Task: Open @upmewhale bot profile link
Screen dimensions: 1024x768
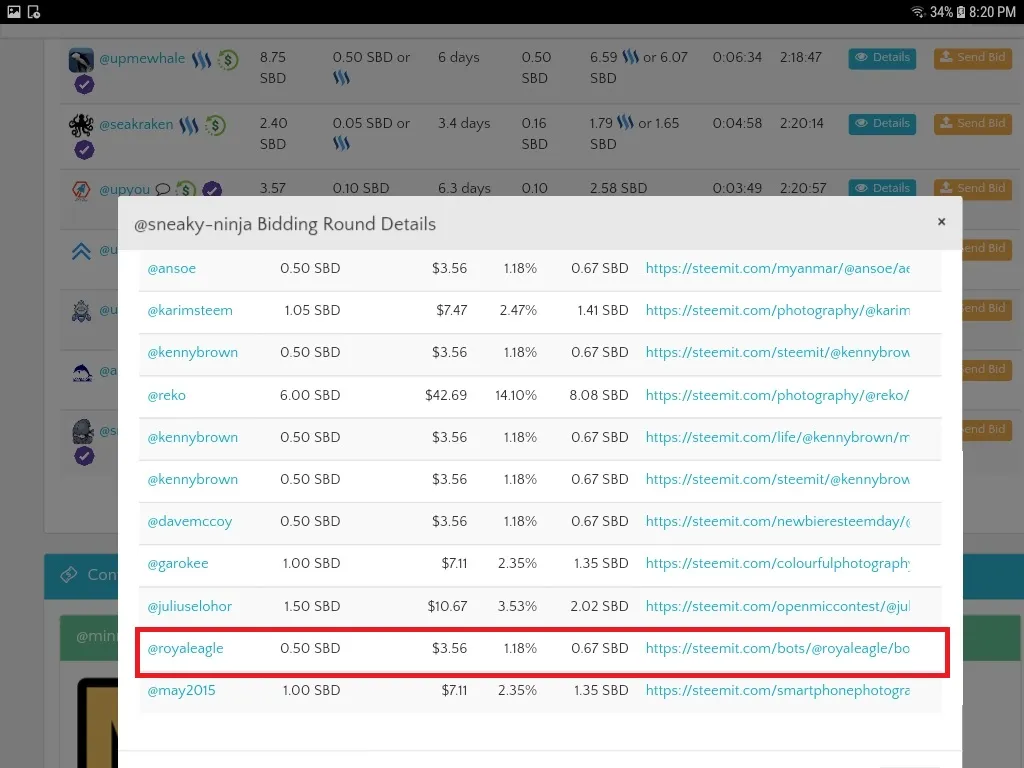Action: pos(142,58)
